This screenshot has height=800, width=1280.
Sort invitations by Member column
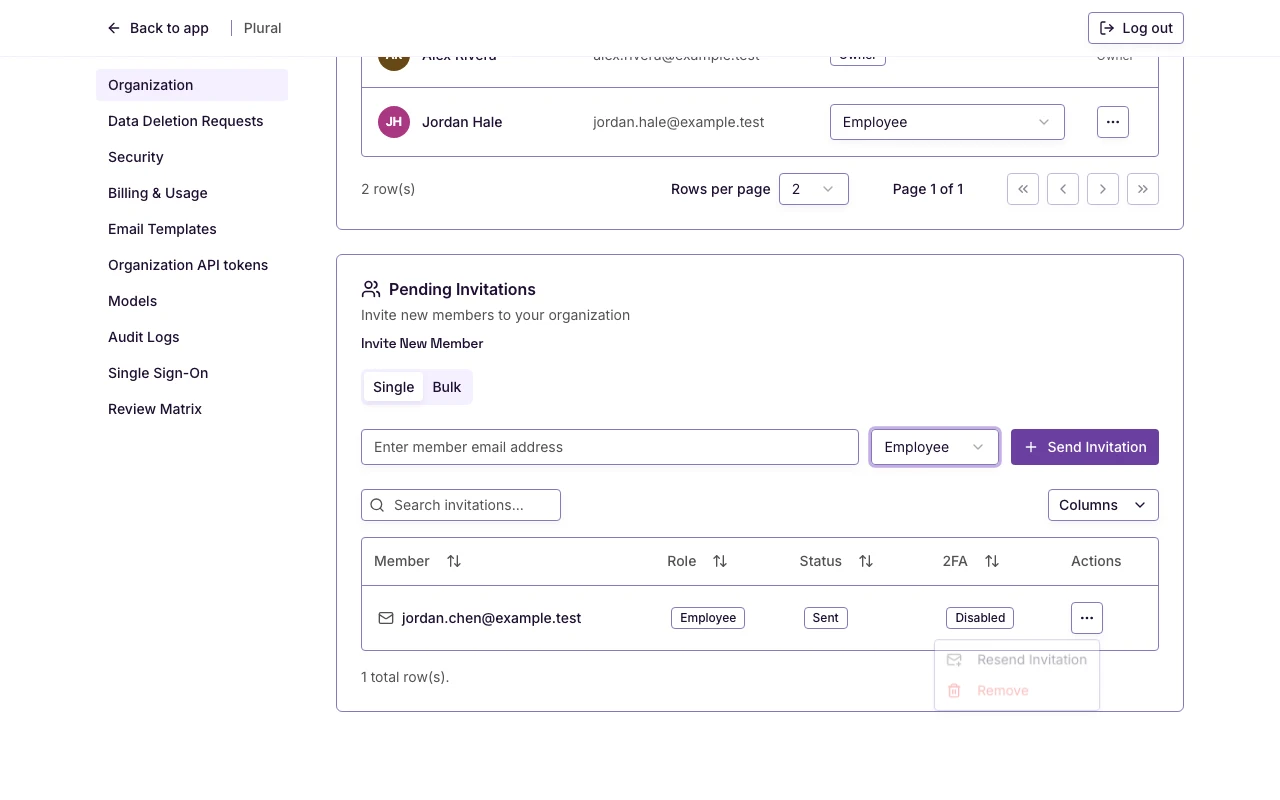(x=454, y=561)
